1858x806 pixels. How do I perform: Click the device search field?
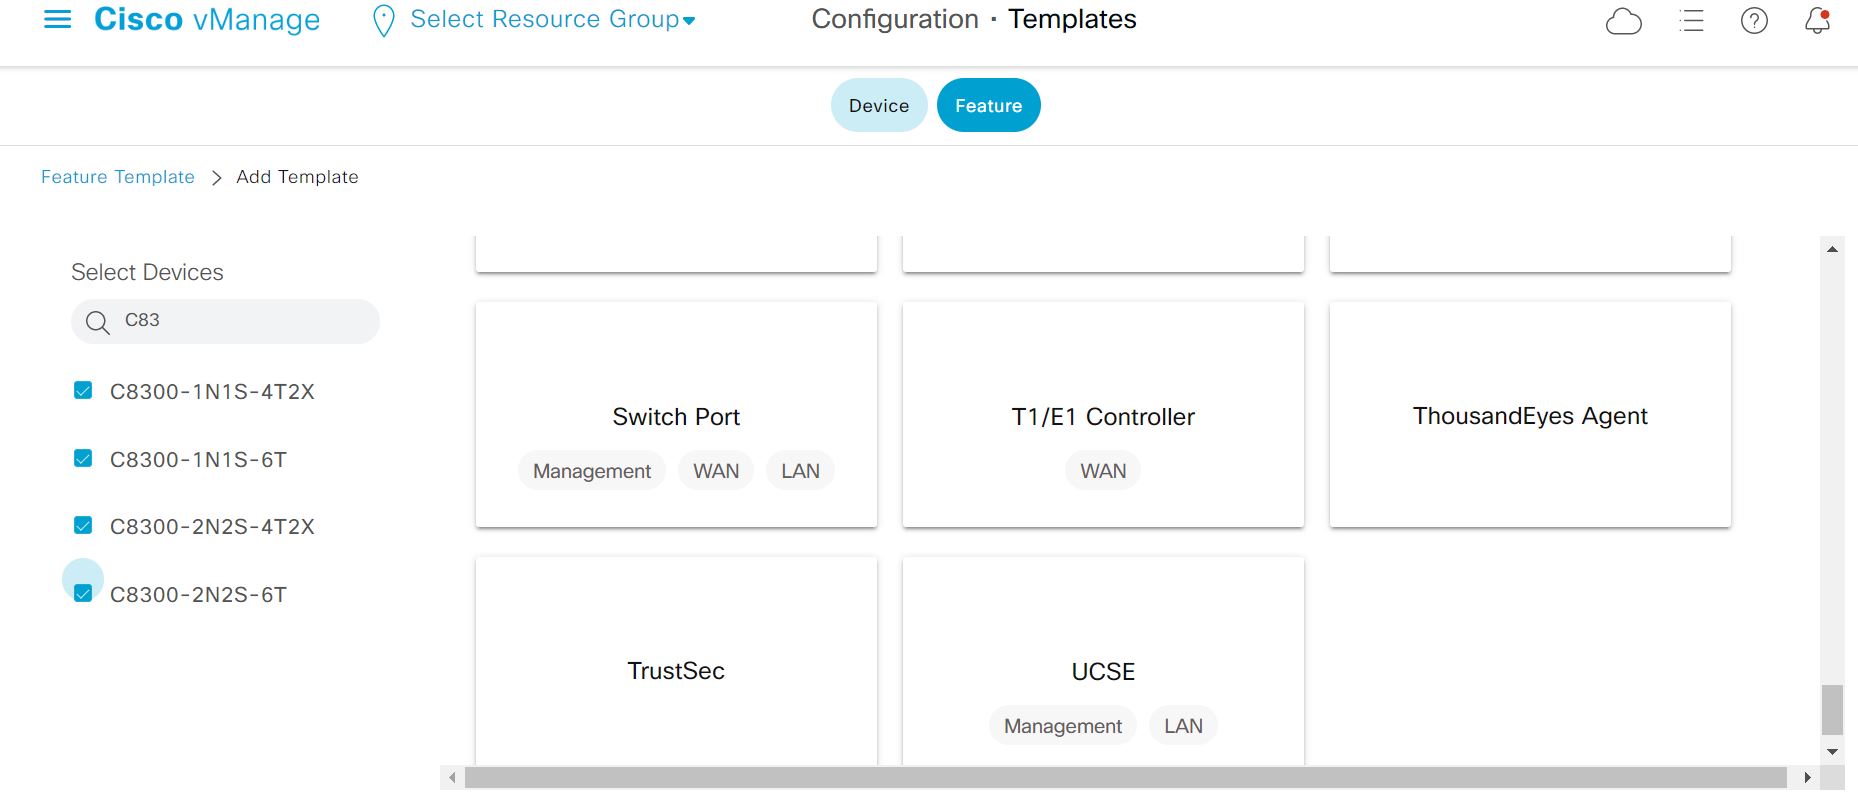coord(245,321)
